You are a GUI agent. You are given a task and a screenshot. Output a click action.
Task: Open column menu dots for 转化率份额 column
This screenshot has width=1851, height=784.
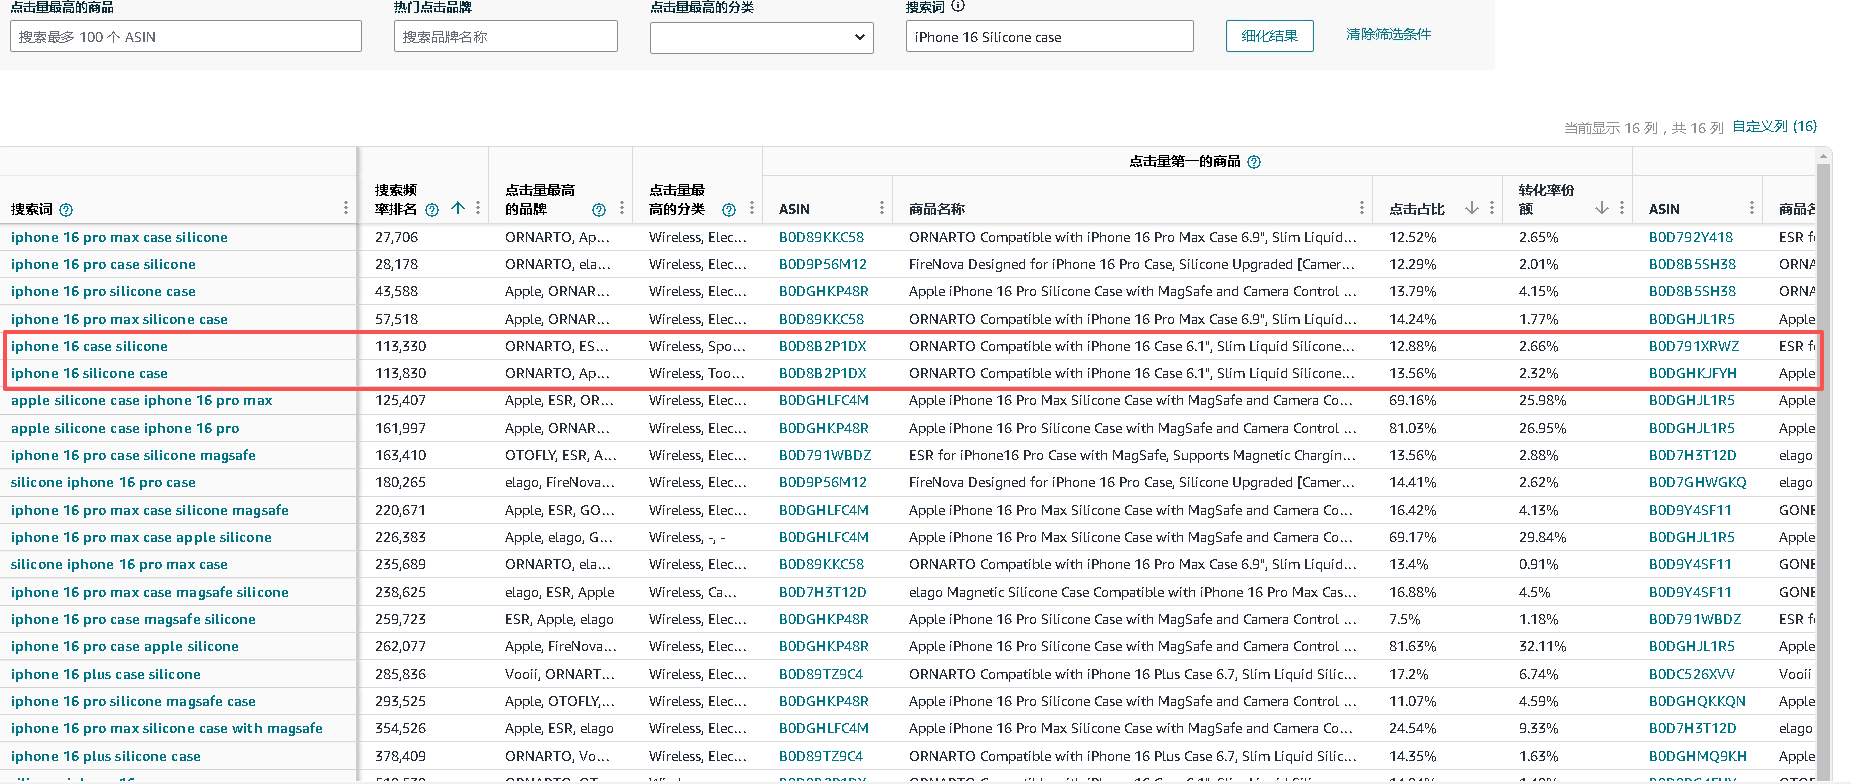click(x=1622, y=208)
